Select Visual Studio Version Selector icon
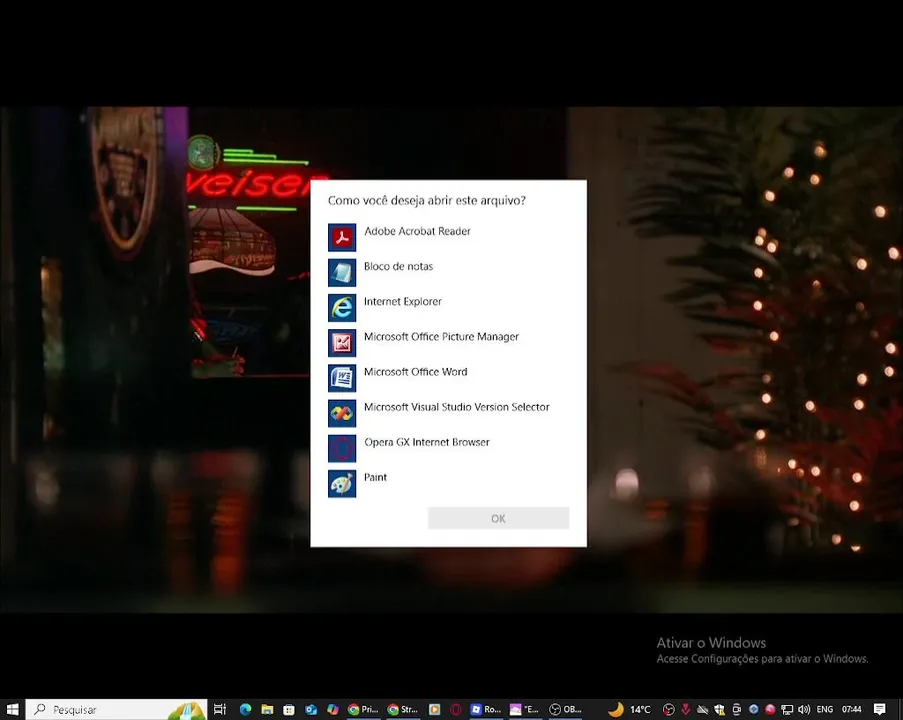This screenshot has width=903, height=720. pos(342,413)
